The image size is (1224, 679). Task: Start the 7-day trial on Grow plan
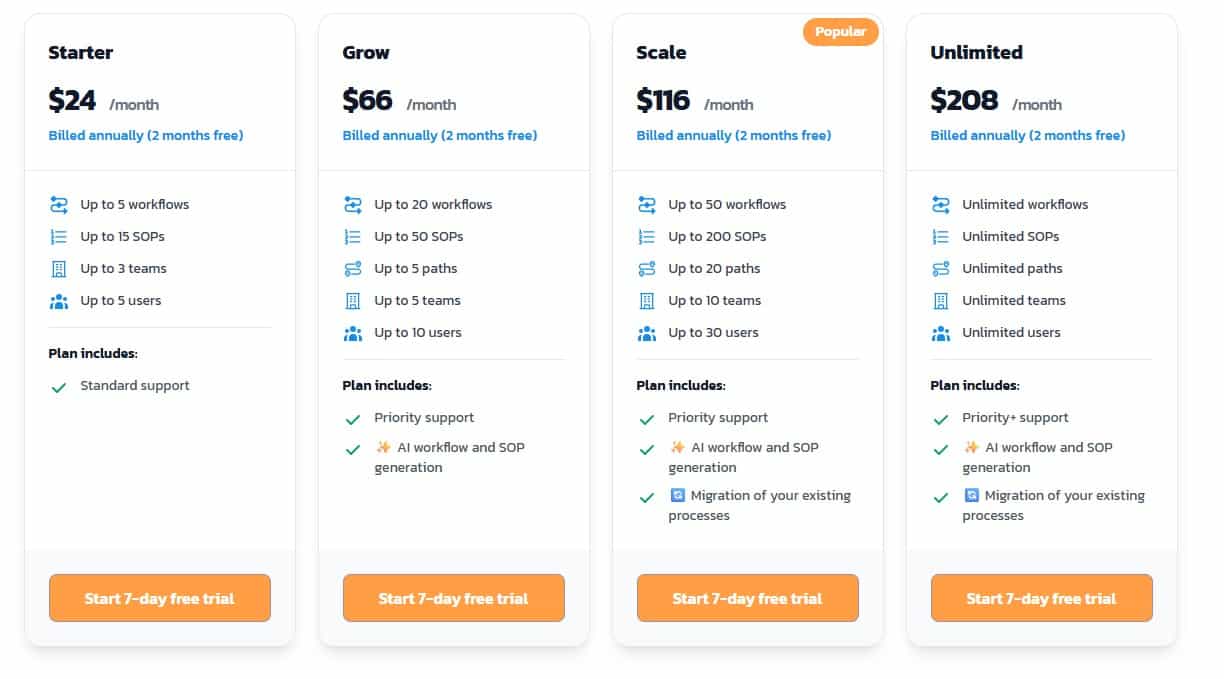pos(453,598)
